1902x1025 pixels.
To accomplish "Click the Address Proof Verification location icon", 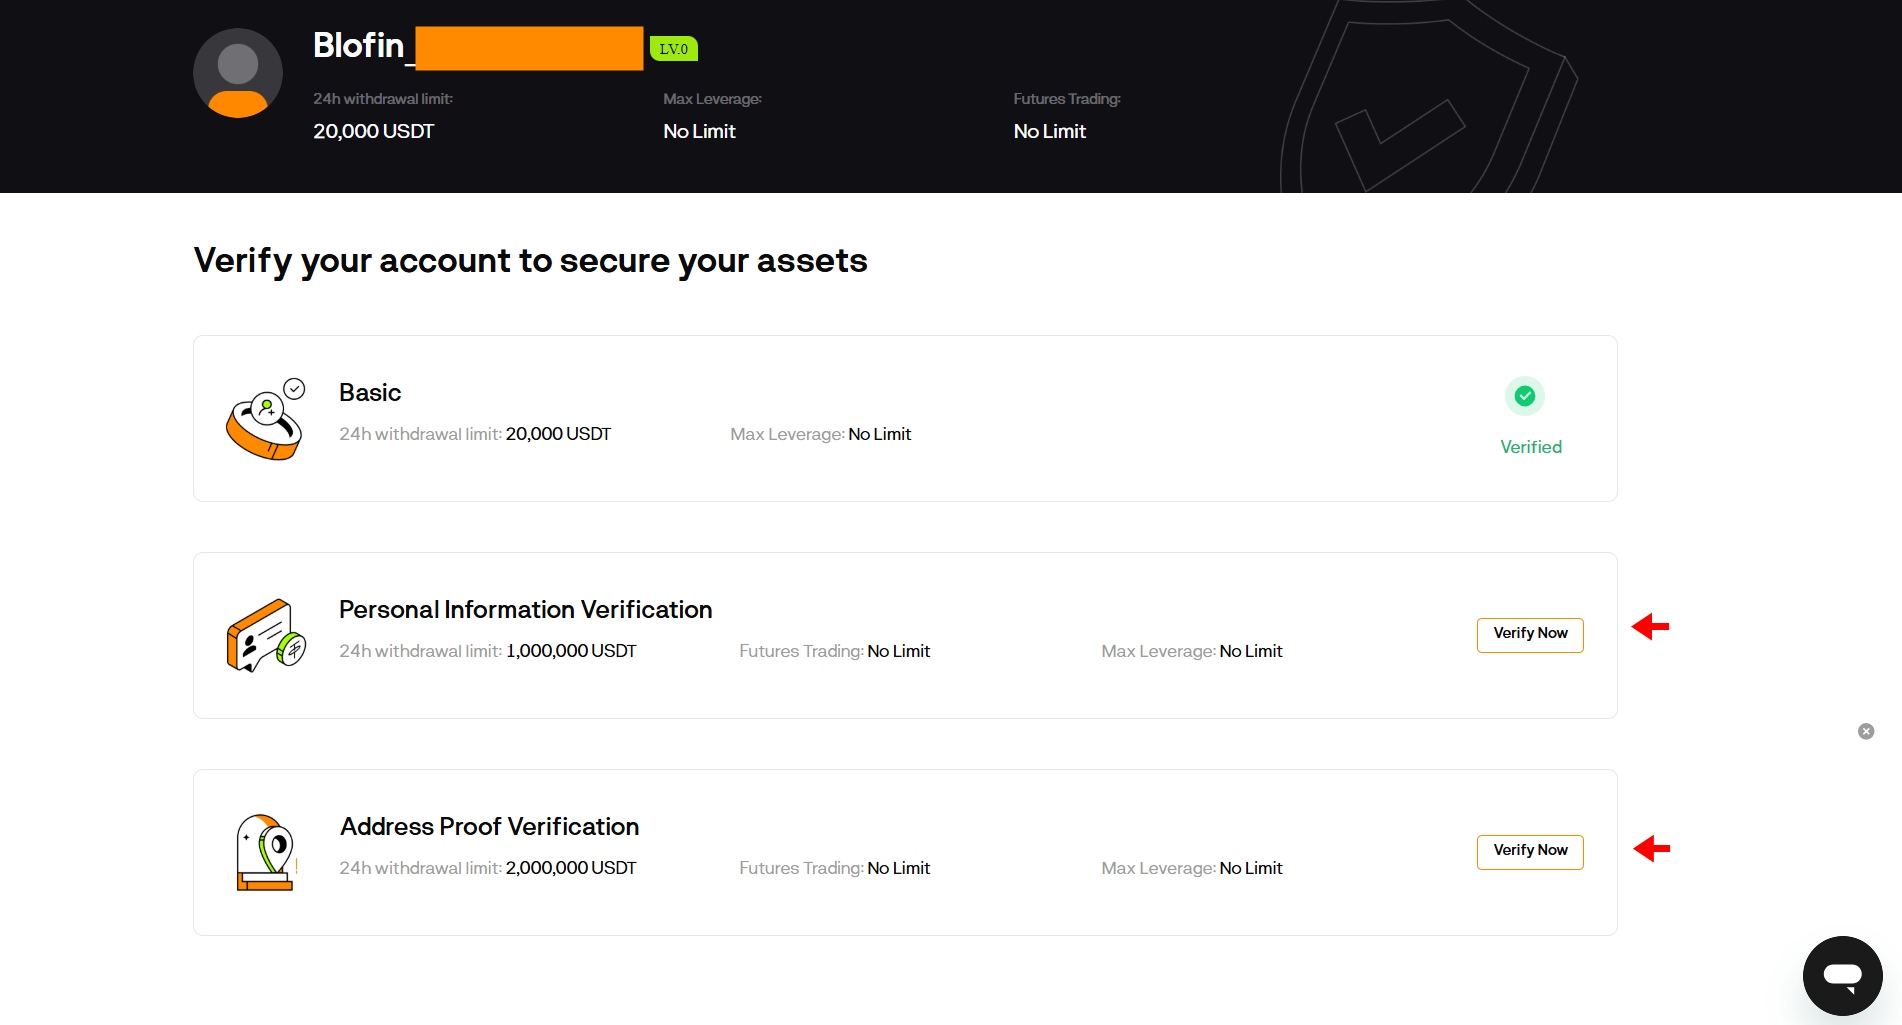I will (x=265, y=852).
